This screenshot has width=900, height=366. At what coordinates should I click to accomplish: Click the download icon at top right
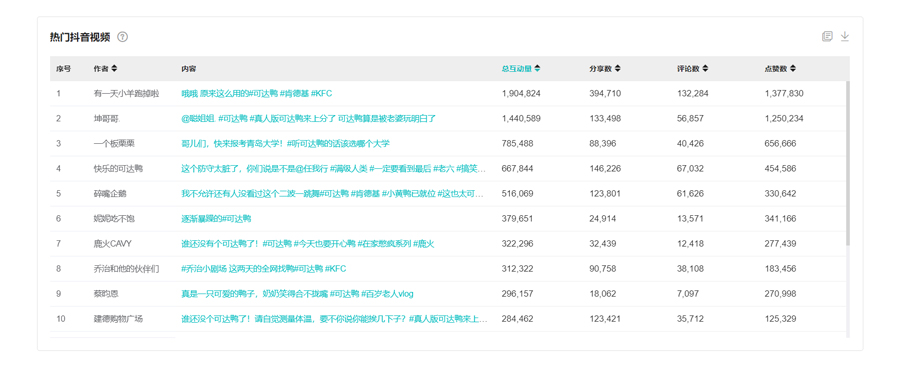[844, 36]
